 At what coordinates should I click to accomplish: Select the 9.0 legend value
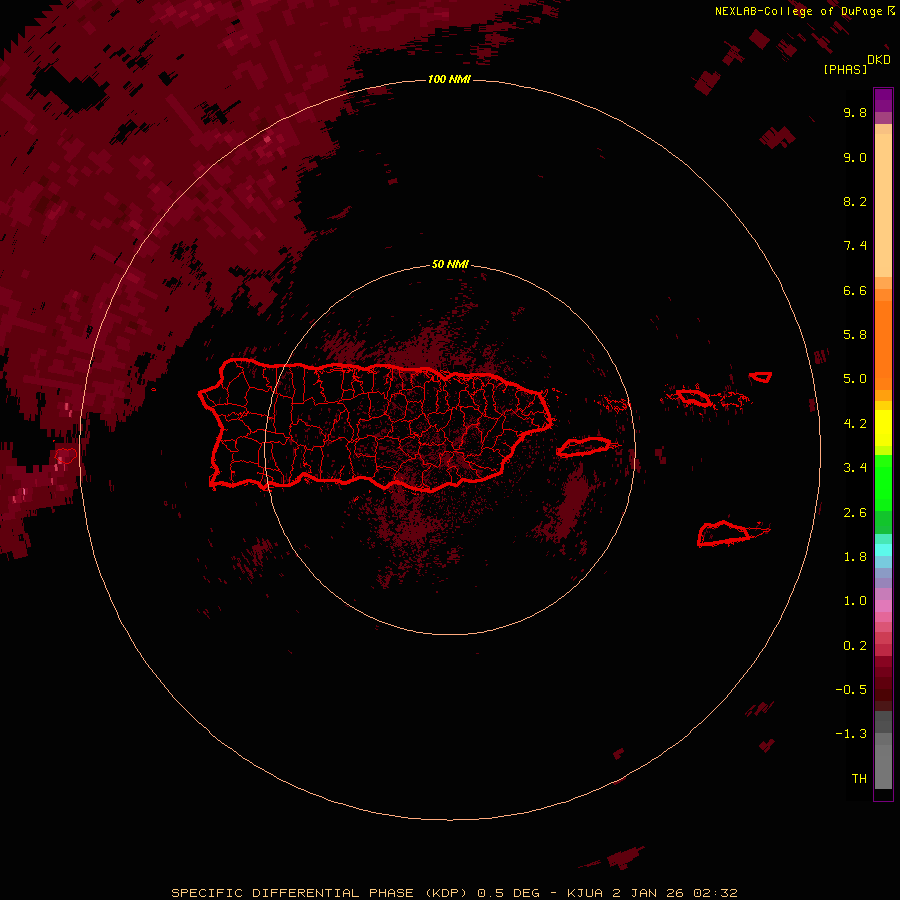855,157
